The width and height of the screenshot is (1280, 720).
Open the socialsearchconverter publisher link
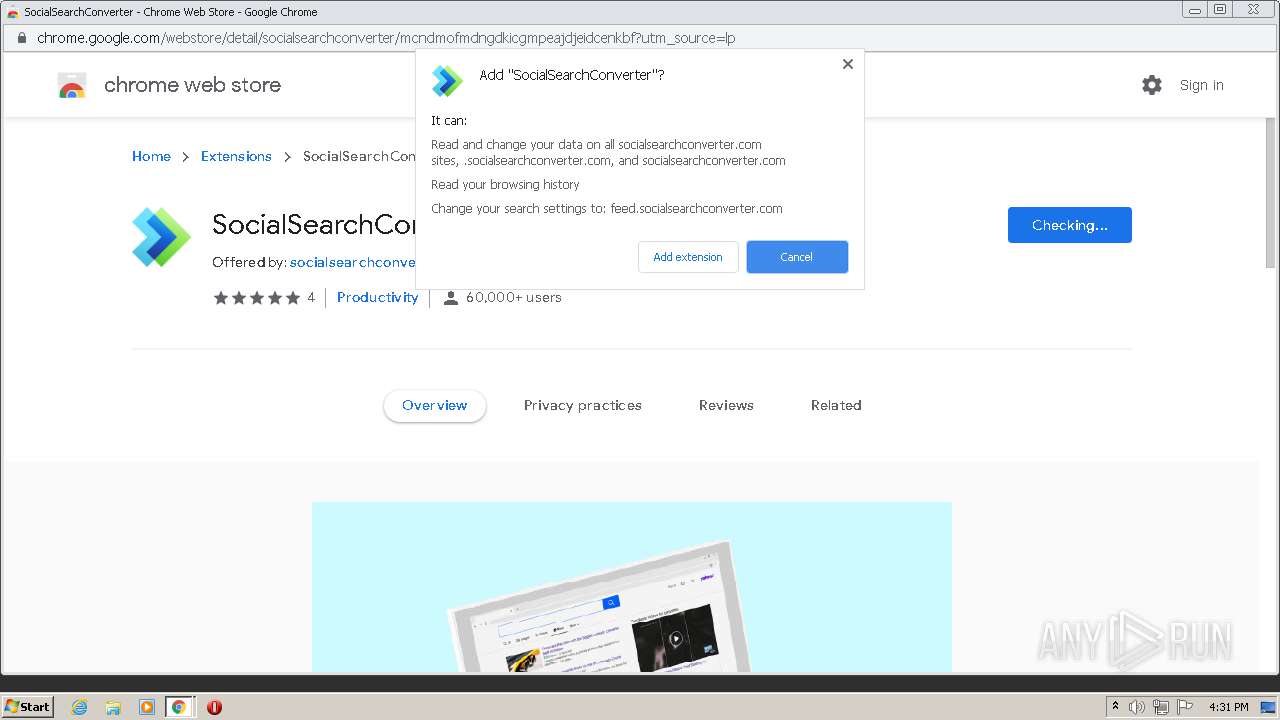[x=352, y=262]
